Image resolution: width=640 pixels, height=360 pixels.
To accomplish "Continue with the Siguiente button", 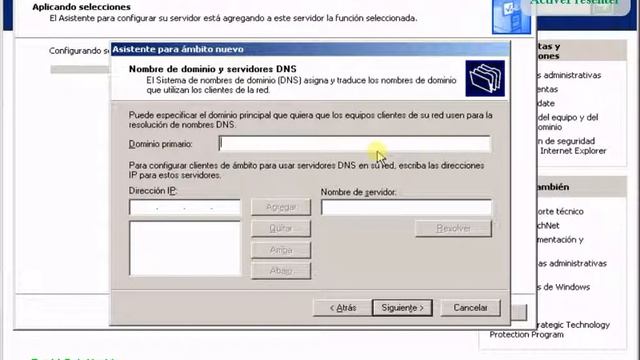I will tap(402, 308).
